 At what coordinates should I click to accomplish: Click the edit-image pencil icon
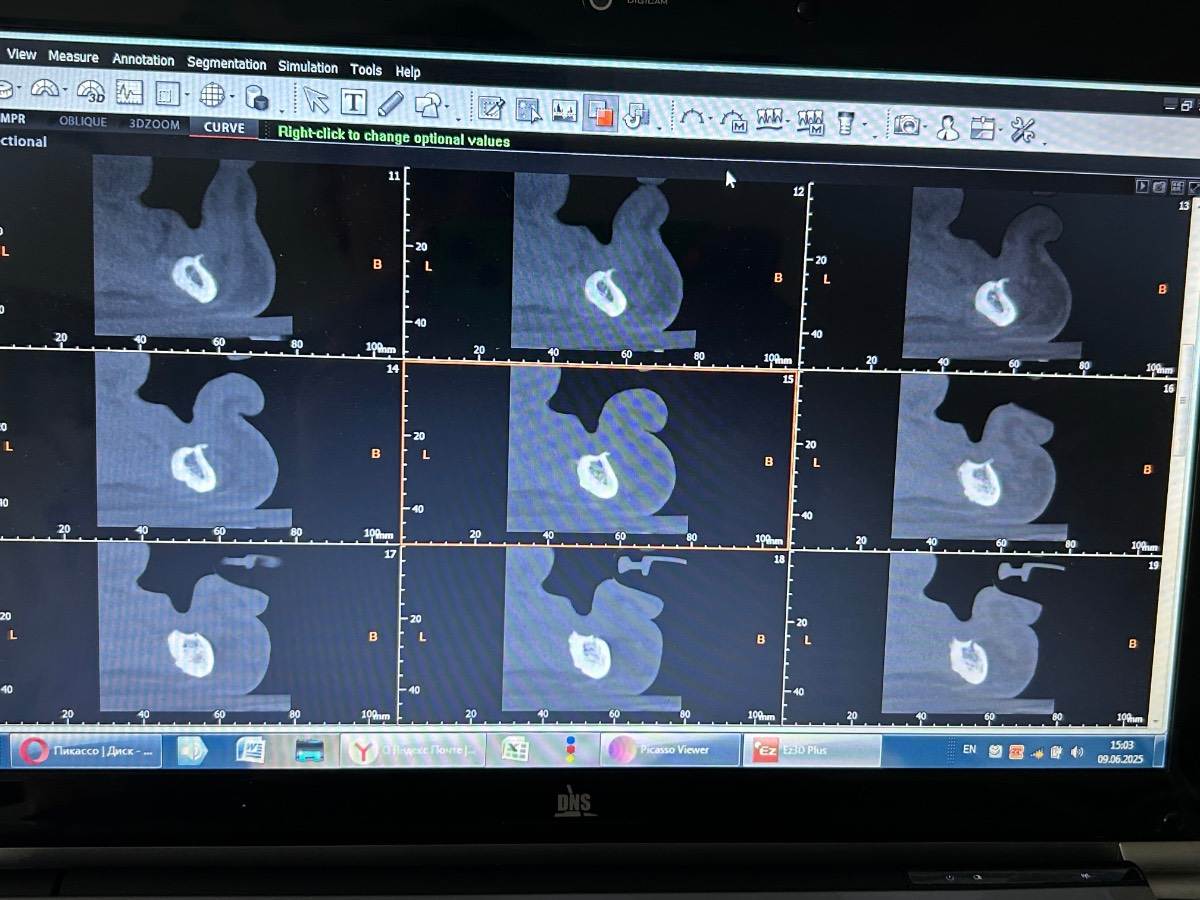(x=490, y=108)
